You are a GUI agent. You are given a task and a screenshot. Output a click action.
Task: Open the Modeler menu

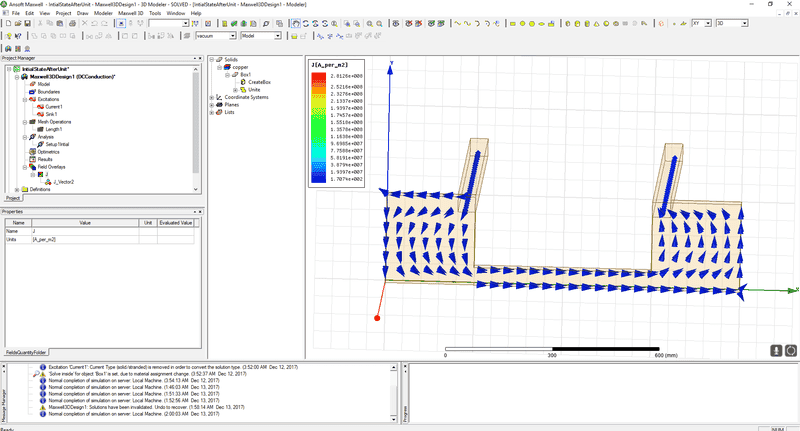102,13
